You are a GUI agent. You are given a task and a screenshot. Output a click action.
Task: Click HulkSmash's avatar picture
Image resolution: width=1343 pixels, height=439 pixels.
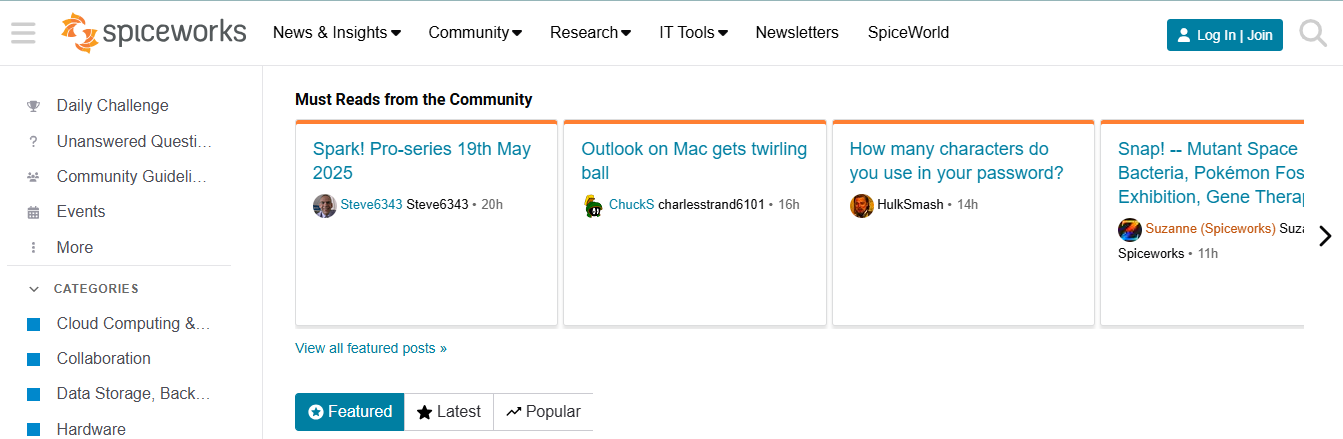pos(862,205)
